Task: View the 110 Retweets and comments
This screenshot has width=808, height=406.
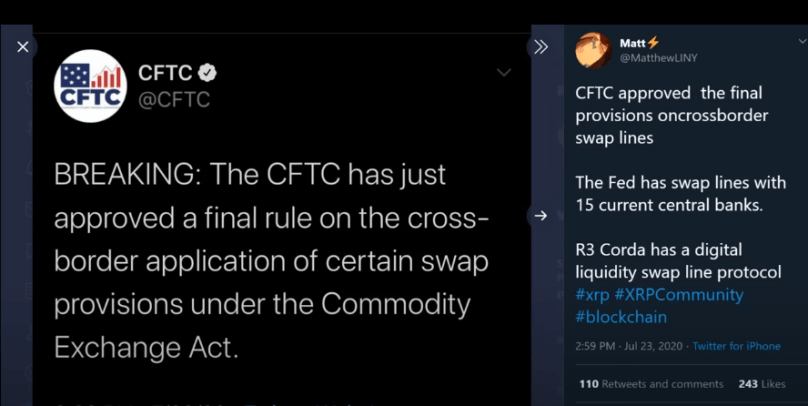Action: (x=650, y=384)
